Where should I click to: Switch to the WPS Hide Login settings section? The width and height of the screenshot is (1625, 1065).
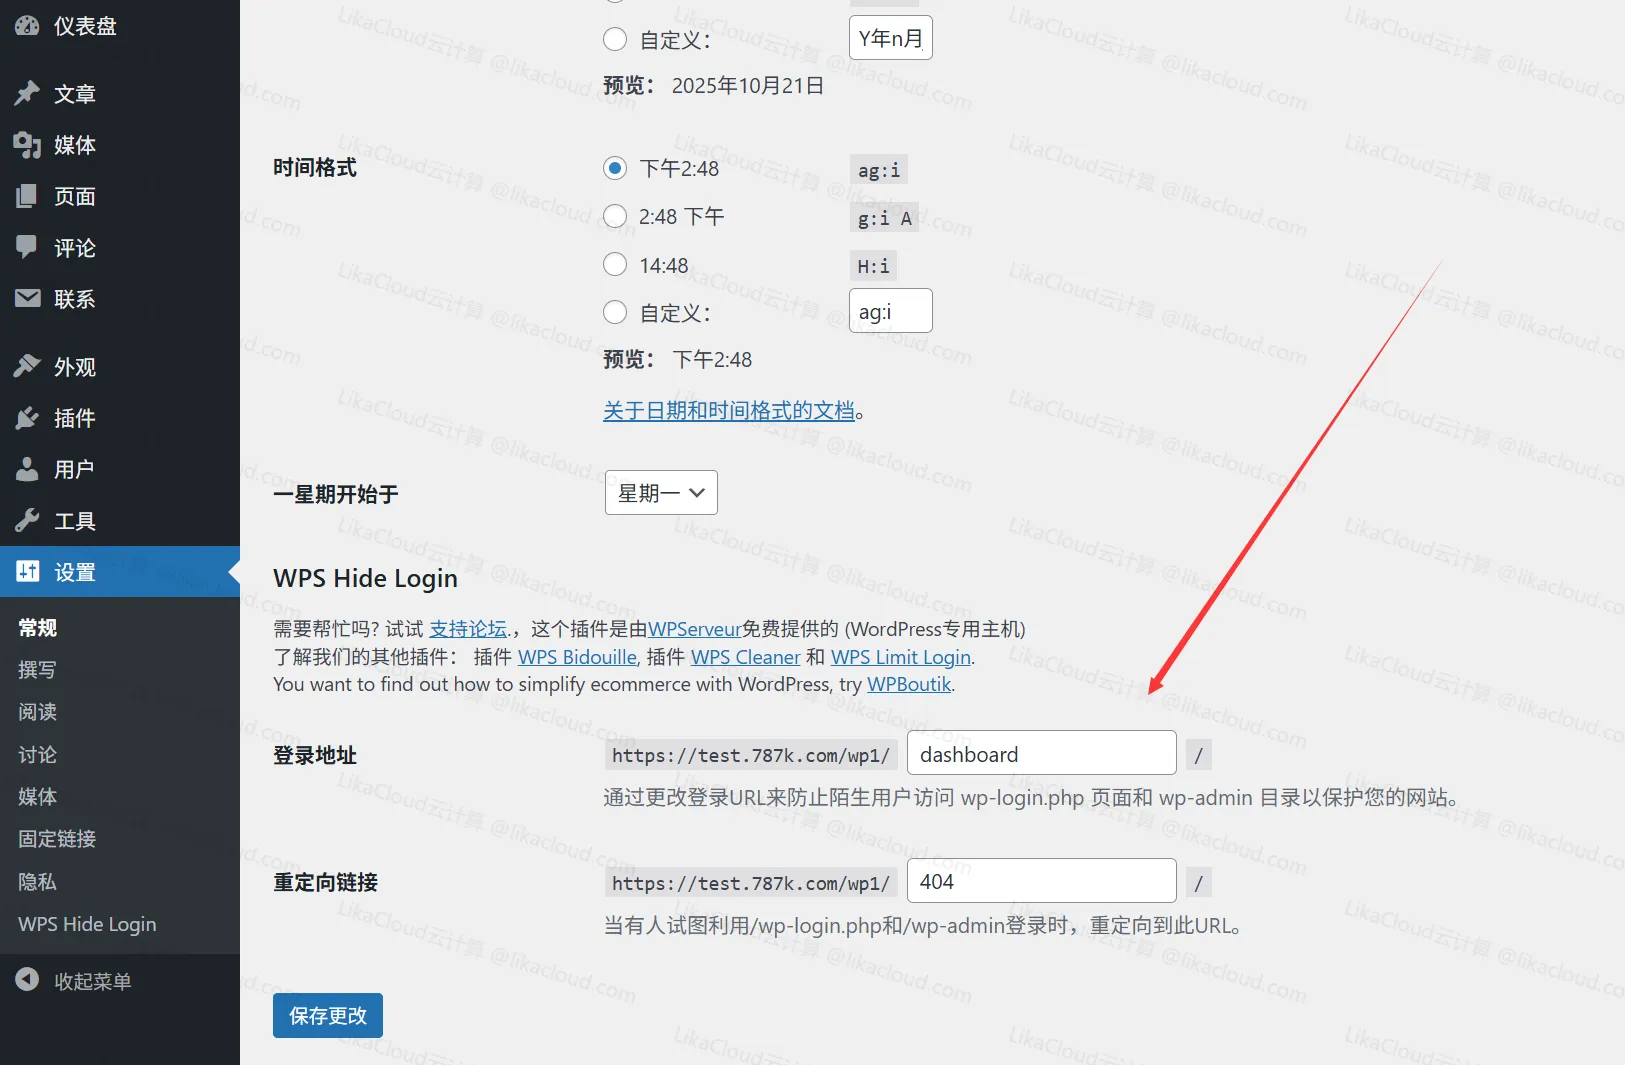(85, 923)
